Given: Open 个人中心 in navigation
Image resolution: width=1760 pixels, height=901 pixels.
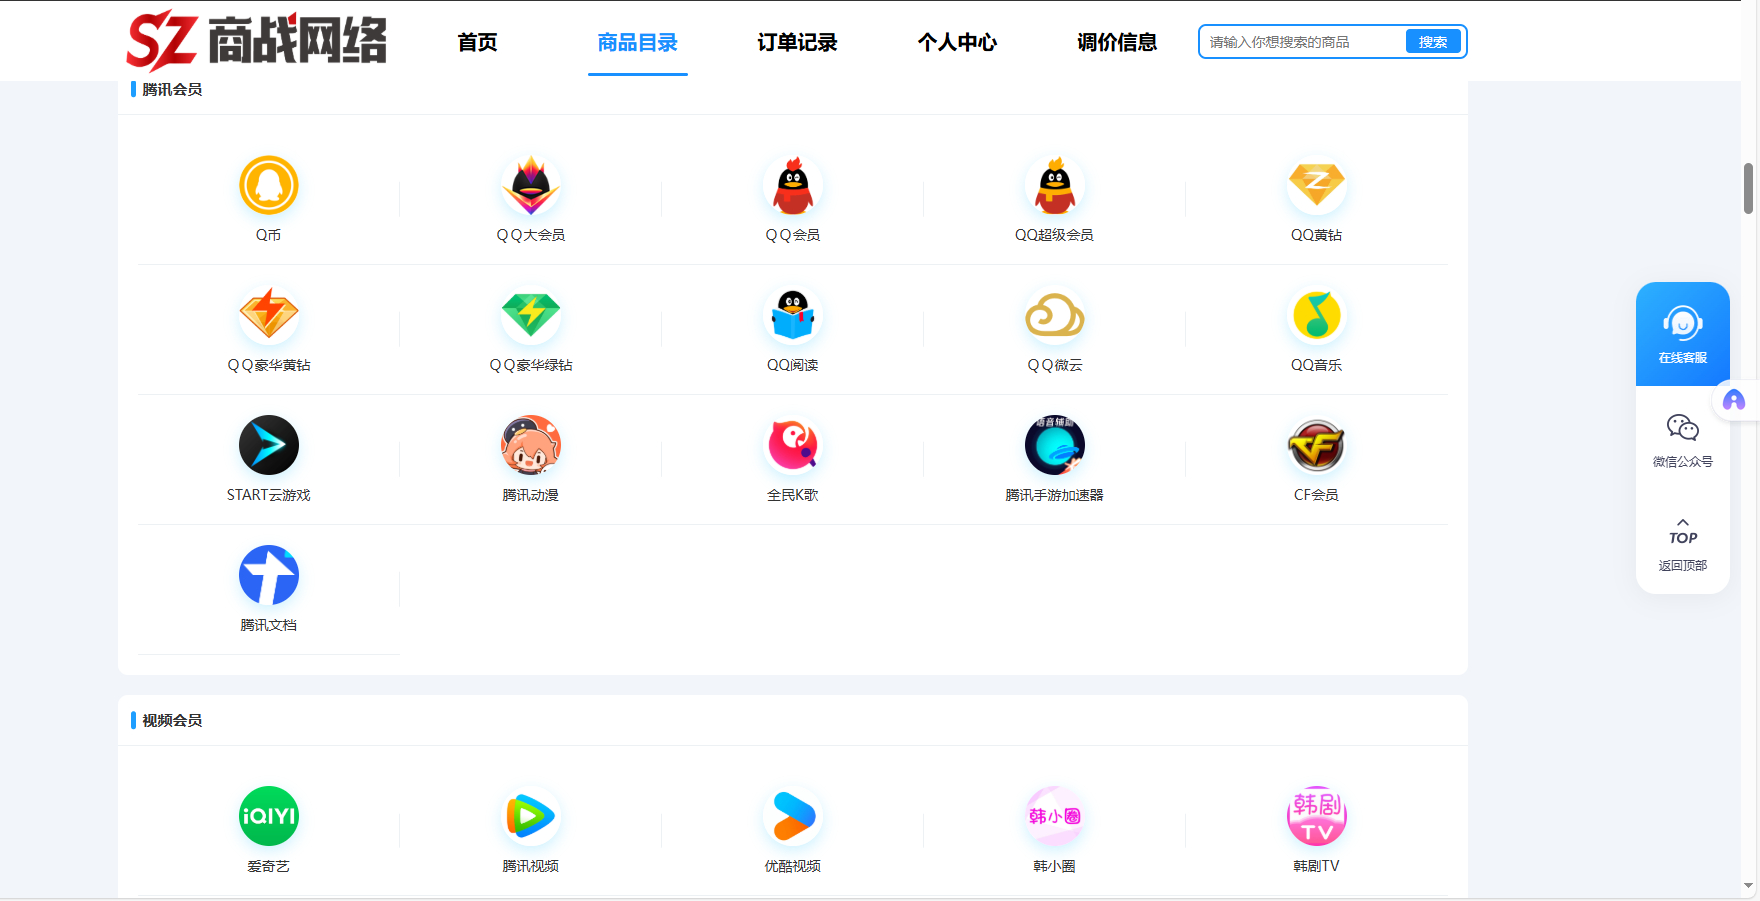Looking at the screenshot, I should [x=957, y=42].
